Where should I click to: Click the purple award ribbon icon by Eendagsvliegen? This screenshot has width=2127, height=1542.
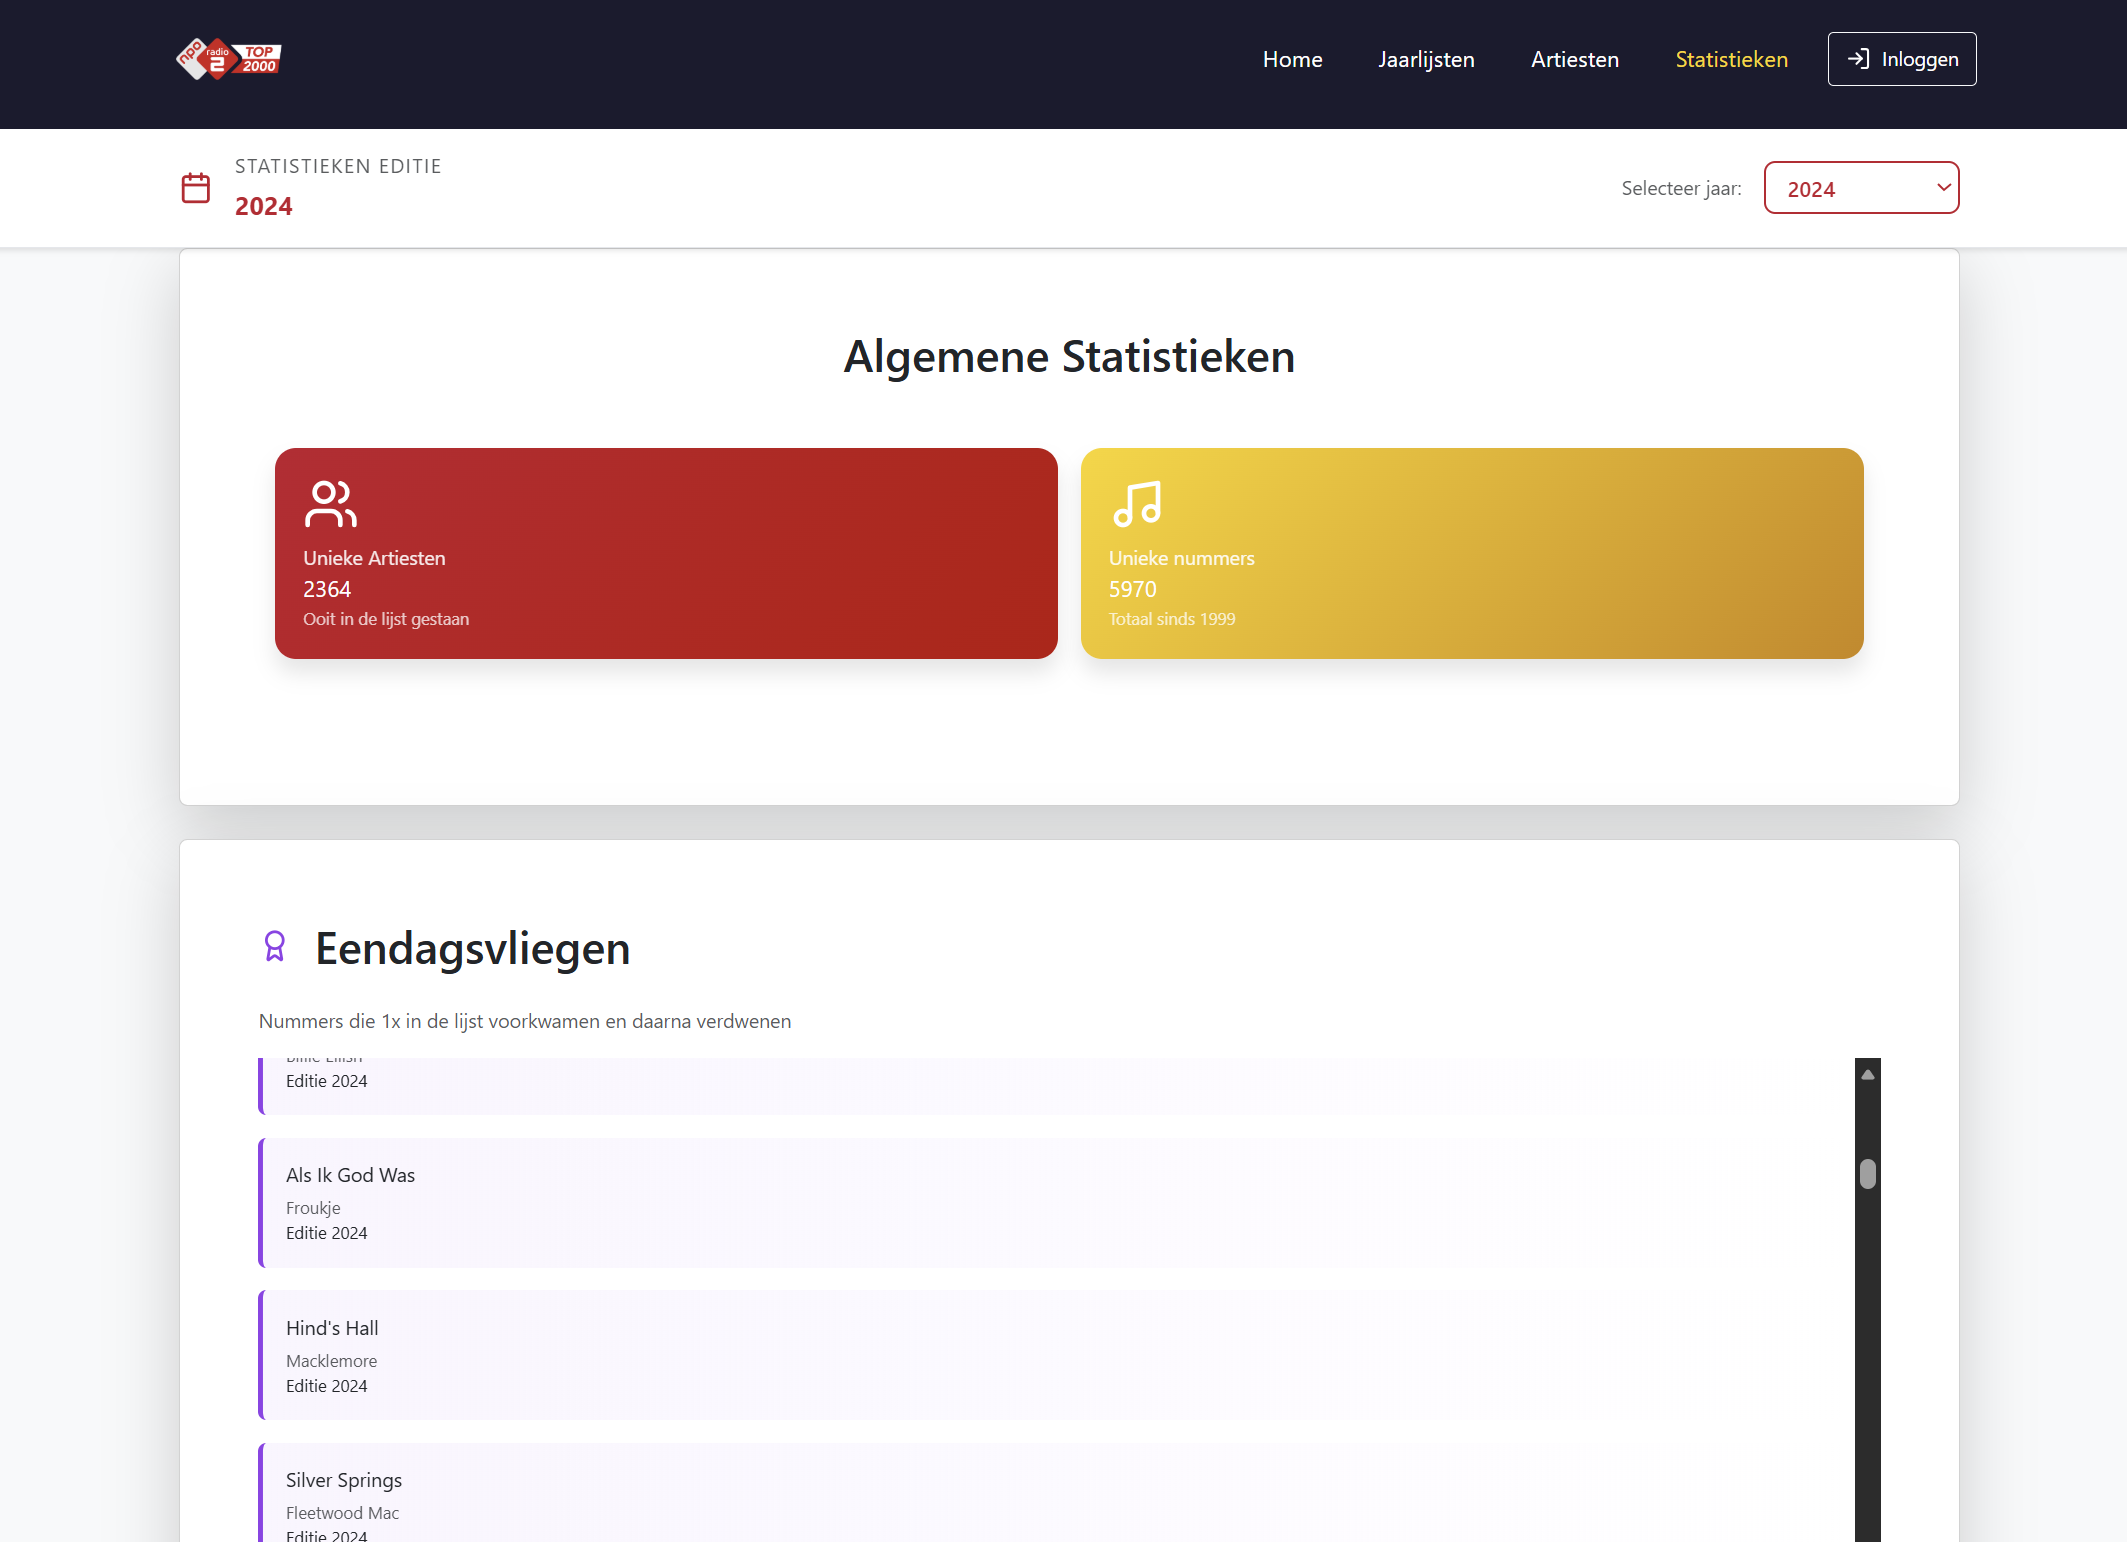point(275,946)
